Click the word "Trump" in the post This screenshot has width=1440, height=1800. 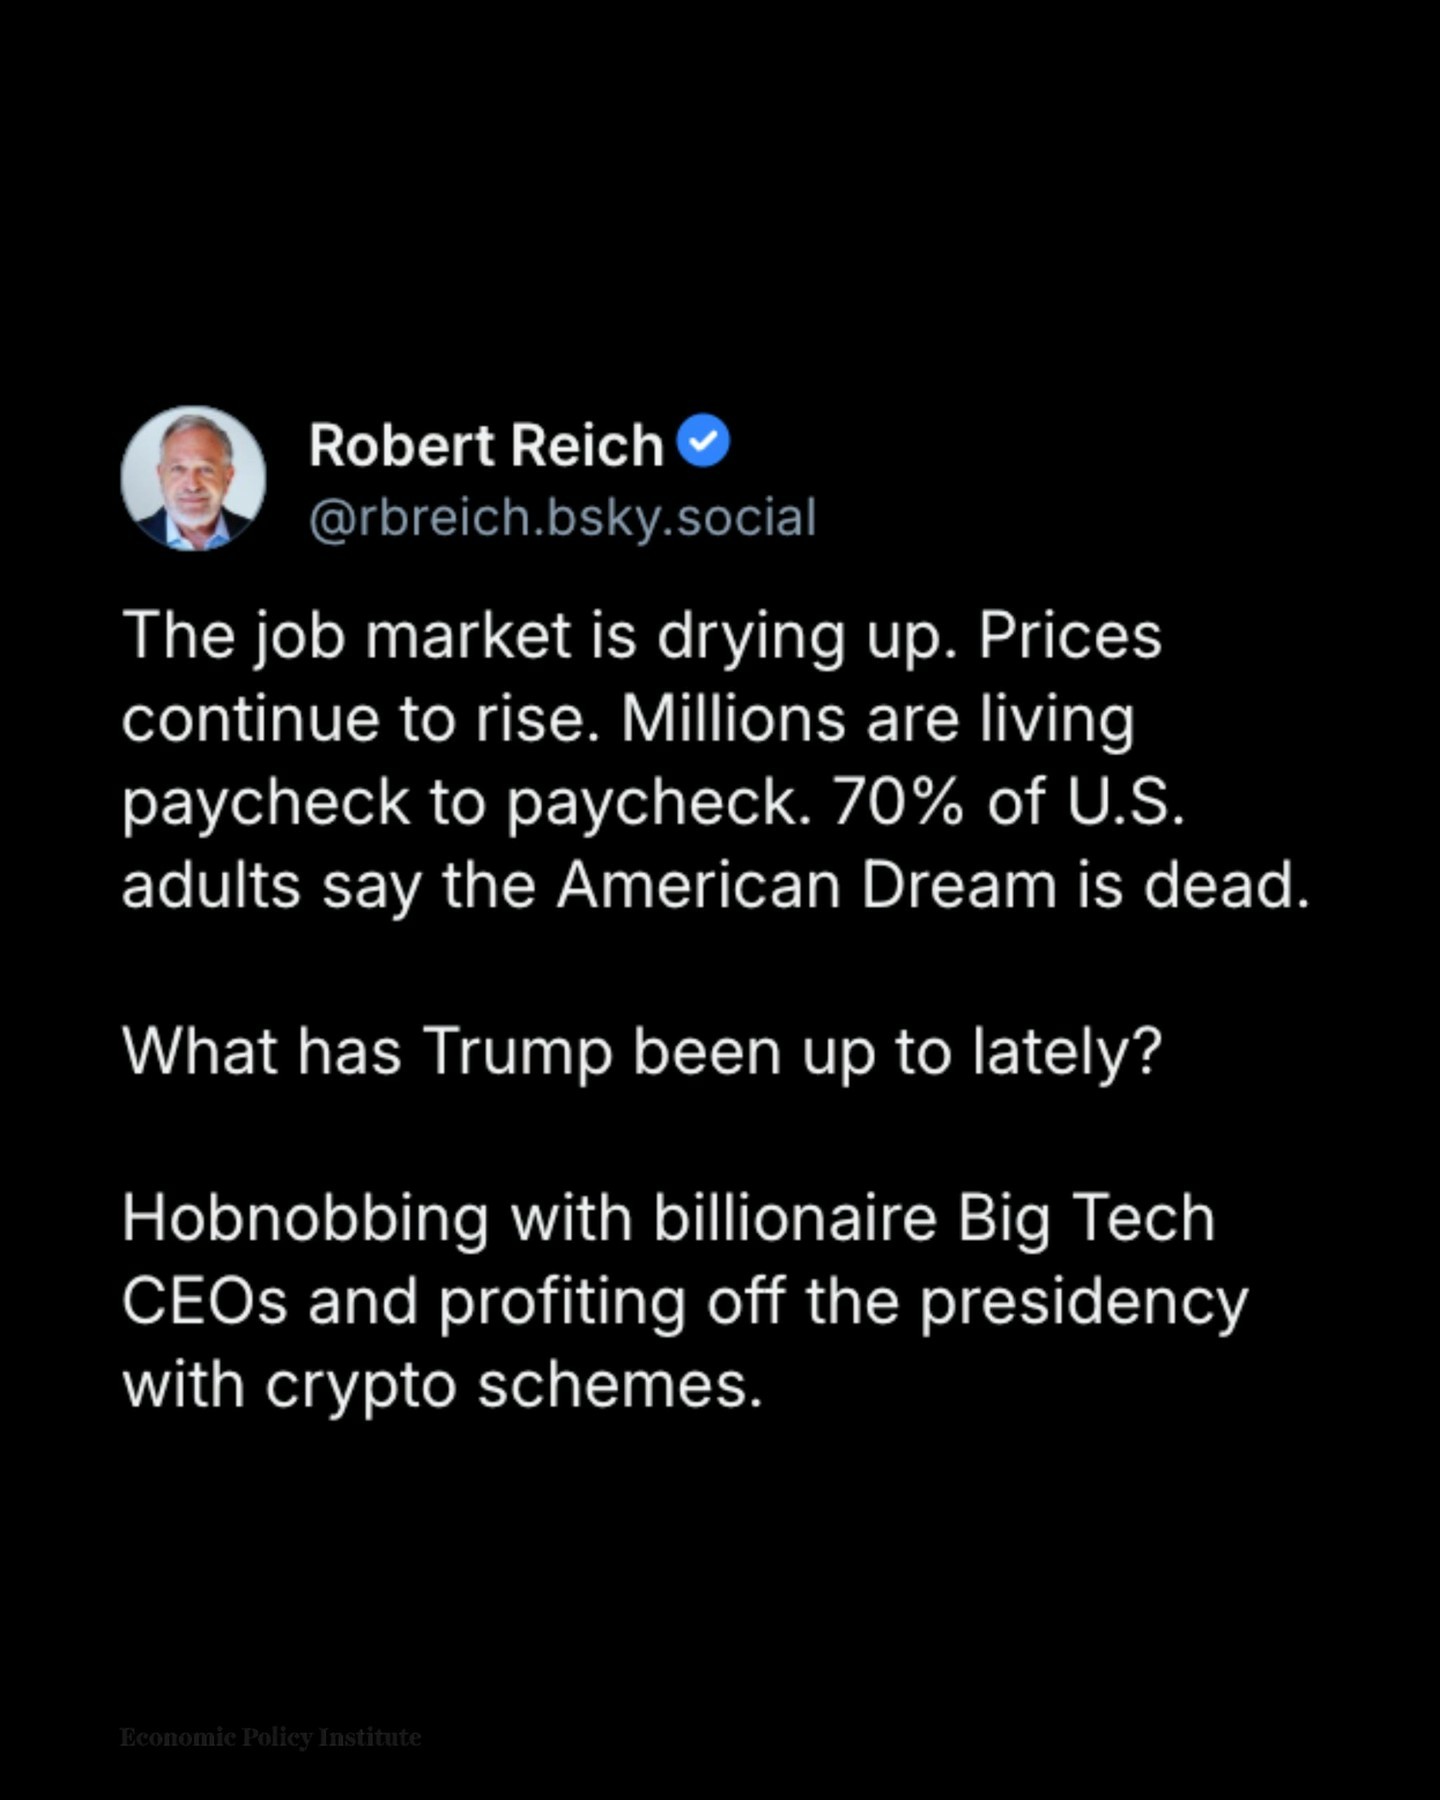click(x=517, y=1052)
